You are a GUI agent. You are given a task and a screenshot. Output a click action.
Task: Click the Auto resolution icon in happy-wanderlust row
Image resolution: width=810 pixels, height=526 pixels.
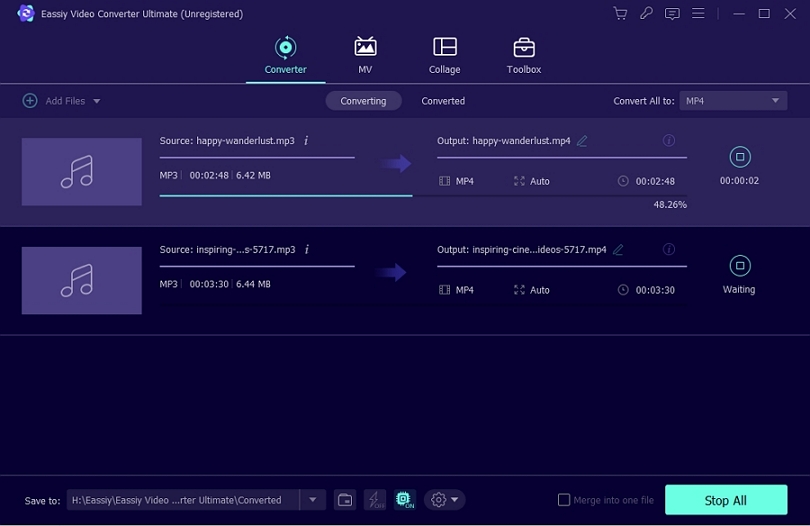(519, 181)
